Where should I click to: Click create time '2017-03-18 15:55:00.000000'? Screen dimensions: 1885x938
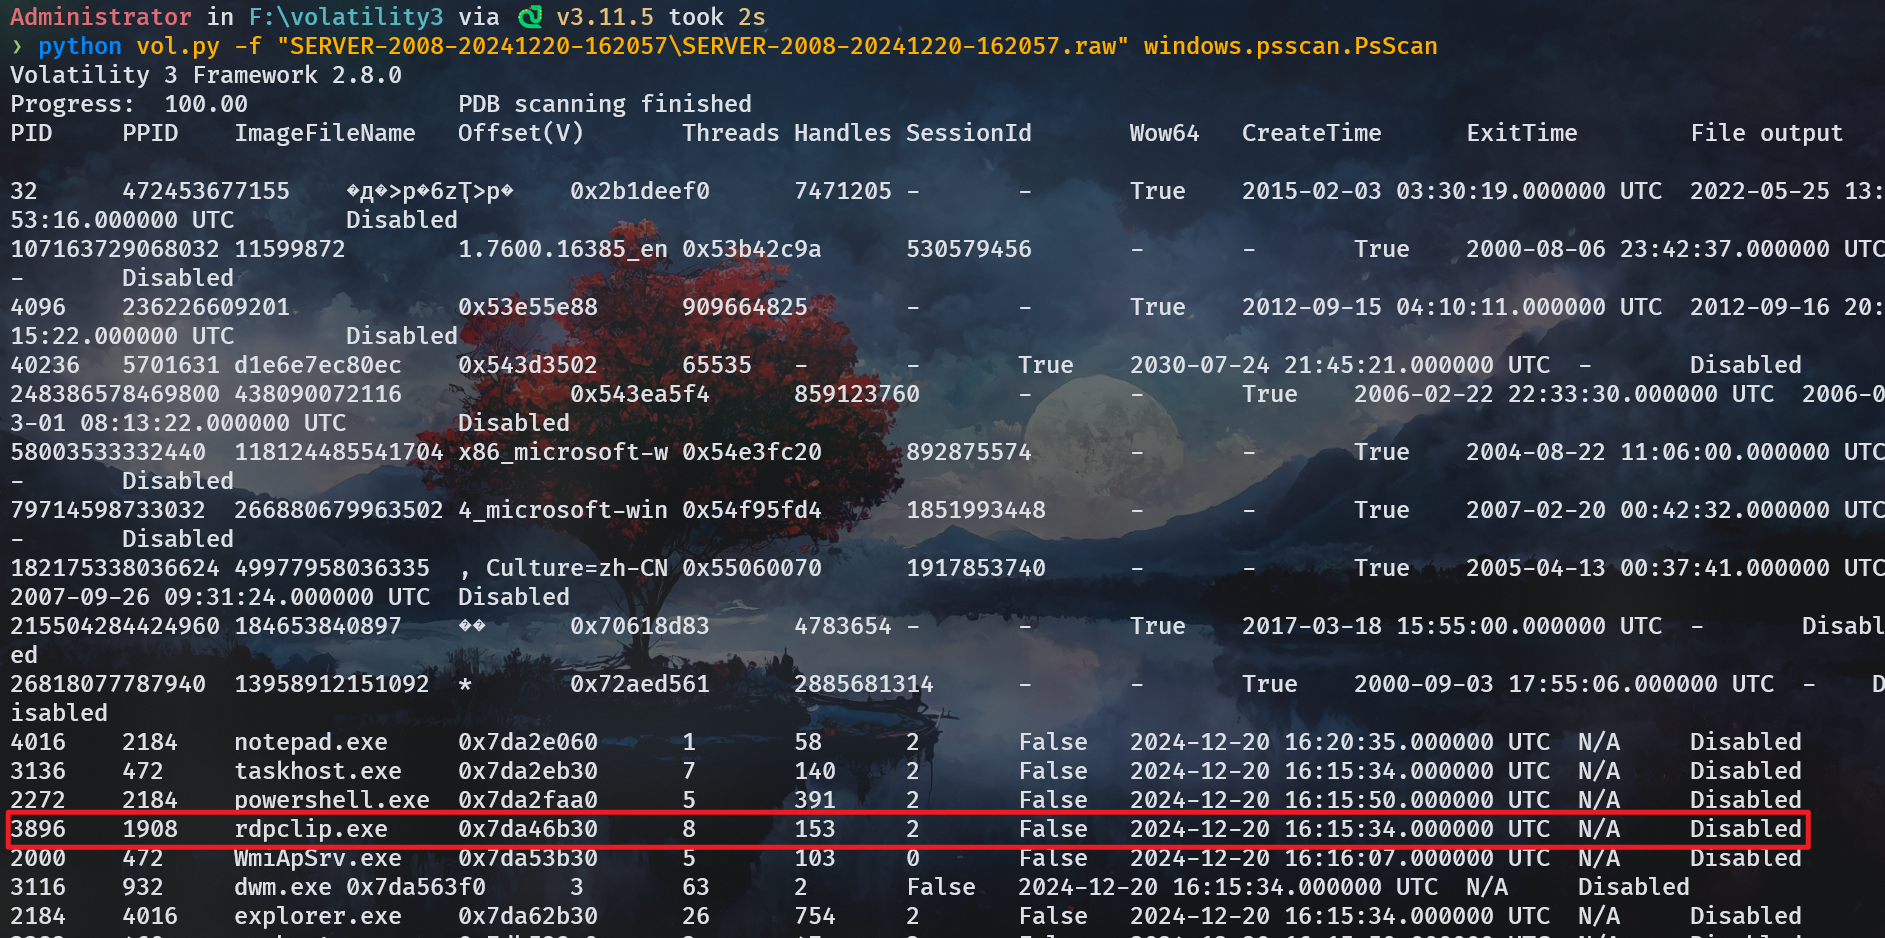click(x=1424, y=626)
